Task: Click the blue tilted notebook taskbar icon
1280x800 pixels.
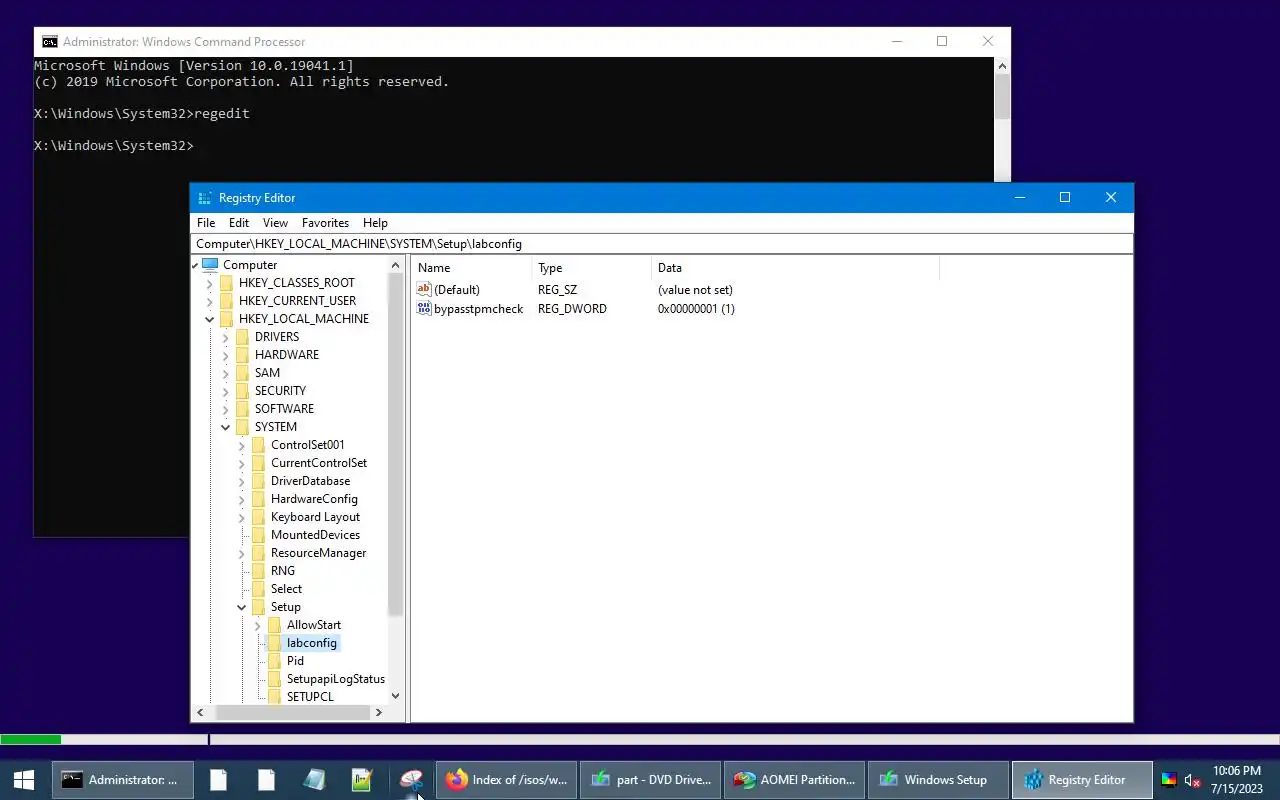Action: (x=314, y=780)
